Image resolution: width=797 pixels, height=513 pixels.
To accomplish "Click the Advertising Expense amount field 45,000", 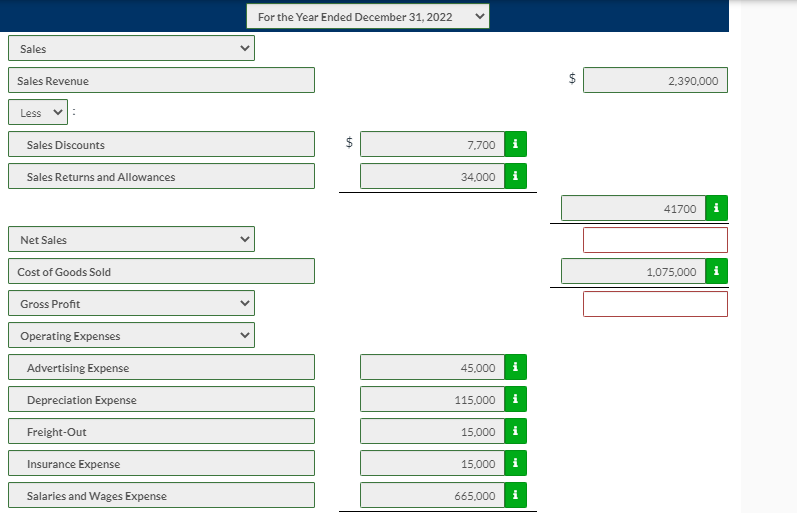I will (x=433, y=367).
